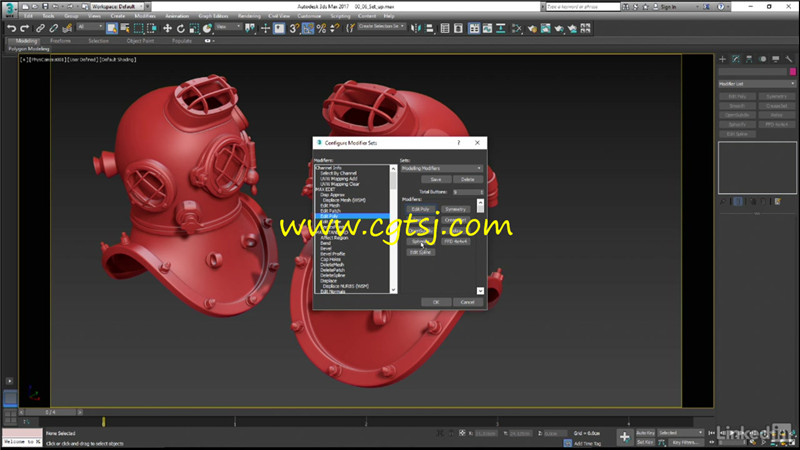The width and height of the screenshot is (800, 450).
Task: Click the object color swatch in command panel
Action: coord(792,72)
